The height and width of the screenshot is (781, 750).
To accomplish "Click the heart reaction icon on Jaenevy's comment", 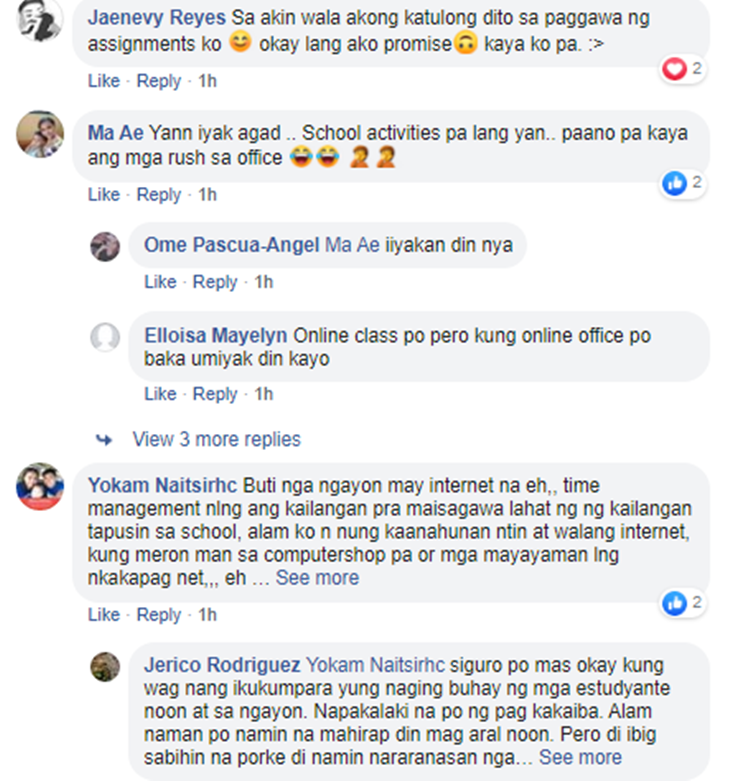I will click(674, 69).
